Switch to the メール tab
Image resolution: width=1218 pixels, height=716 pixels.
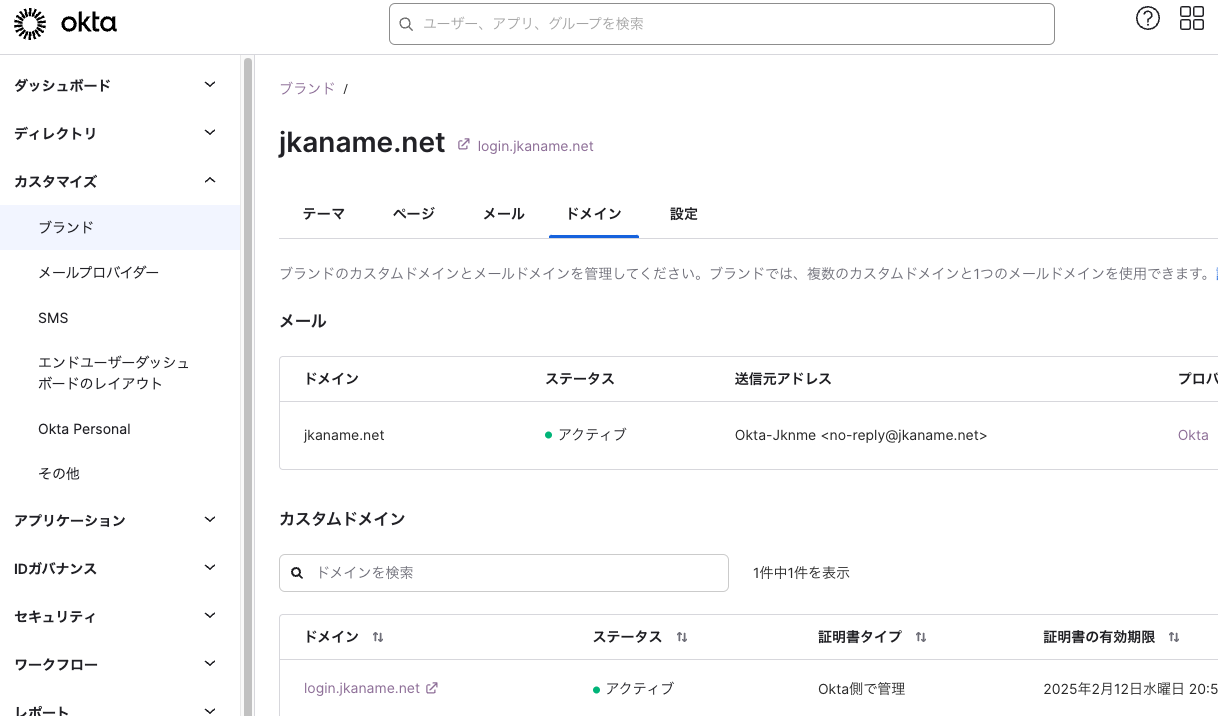pyautogui.click(x=504, y=214)
